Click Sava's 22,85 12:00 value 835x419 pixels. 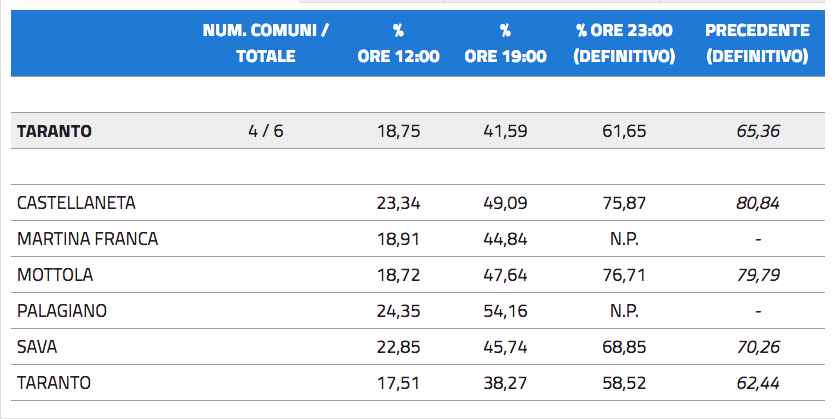click(398, 347)
